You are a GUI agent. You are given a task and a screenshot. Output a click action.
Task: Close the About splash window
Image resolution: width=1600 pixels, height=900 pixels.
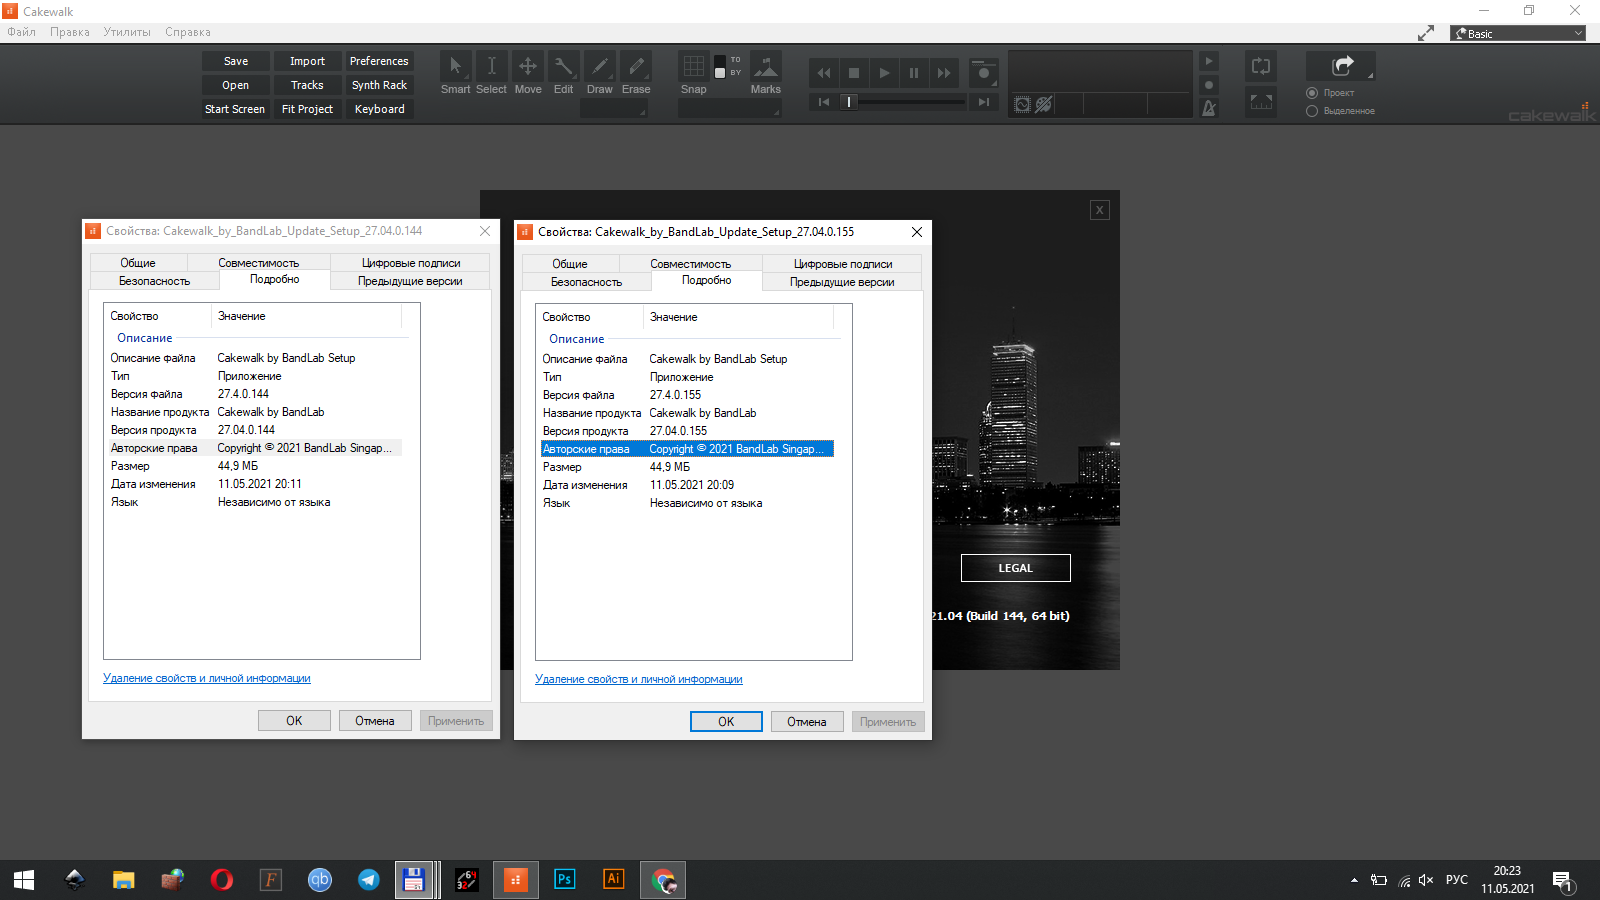click(x=1100, y=210)
